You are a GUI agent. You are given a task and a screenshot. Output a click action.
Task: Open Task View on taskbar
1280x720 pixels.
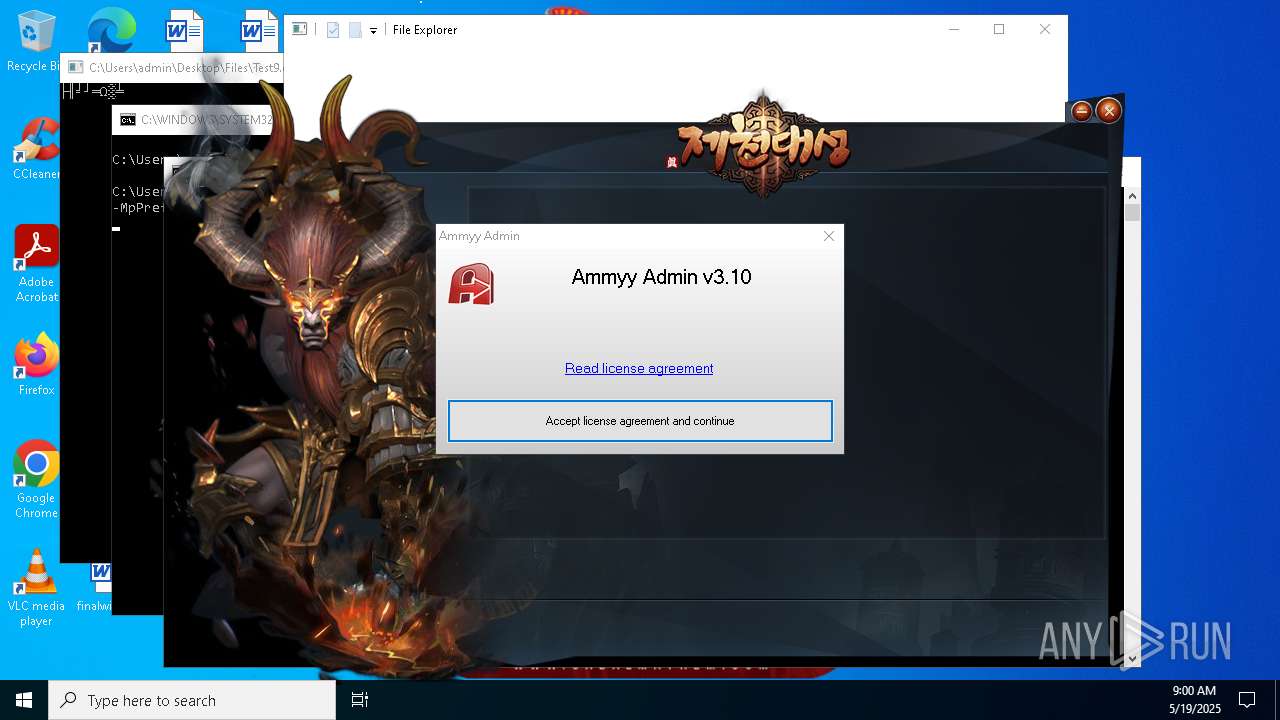[x=360, y=700]
